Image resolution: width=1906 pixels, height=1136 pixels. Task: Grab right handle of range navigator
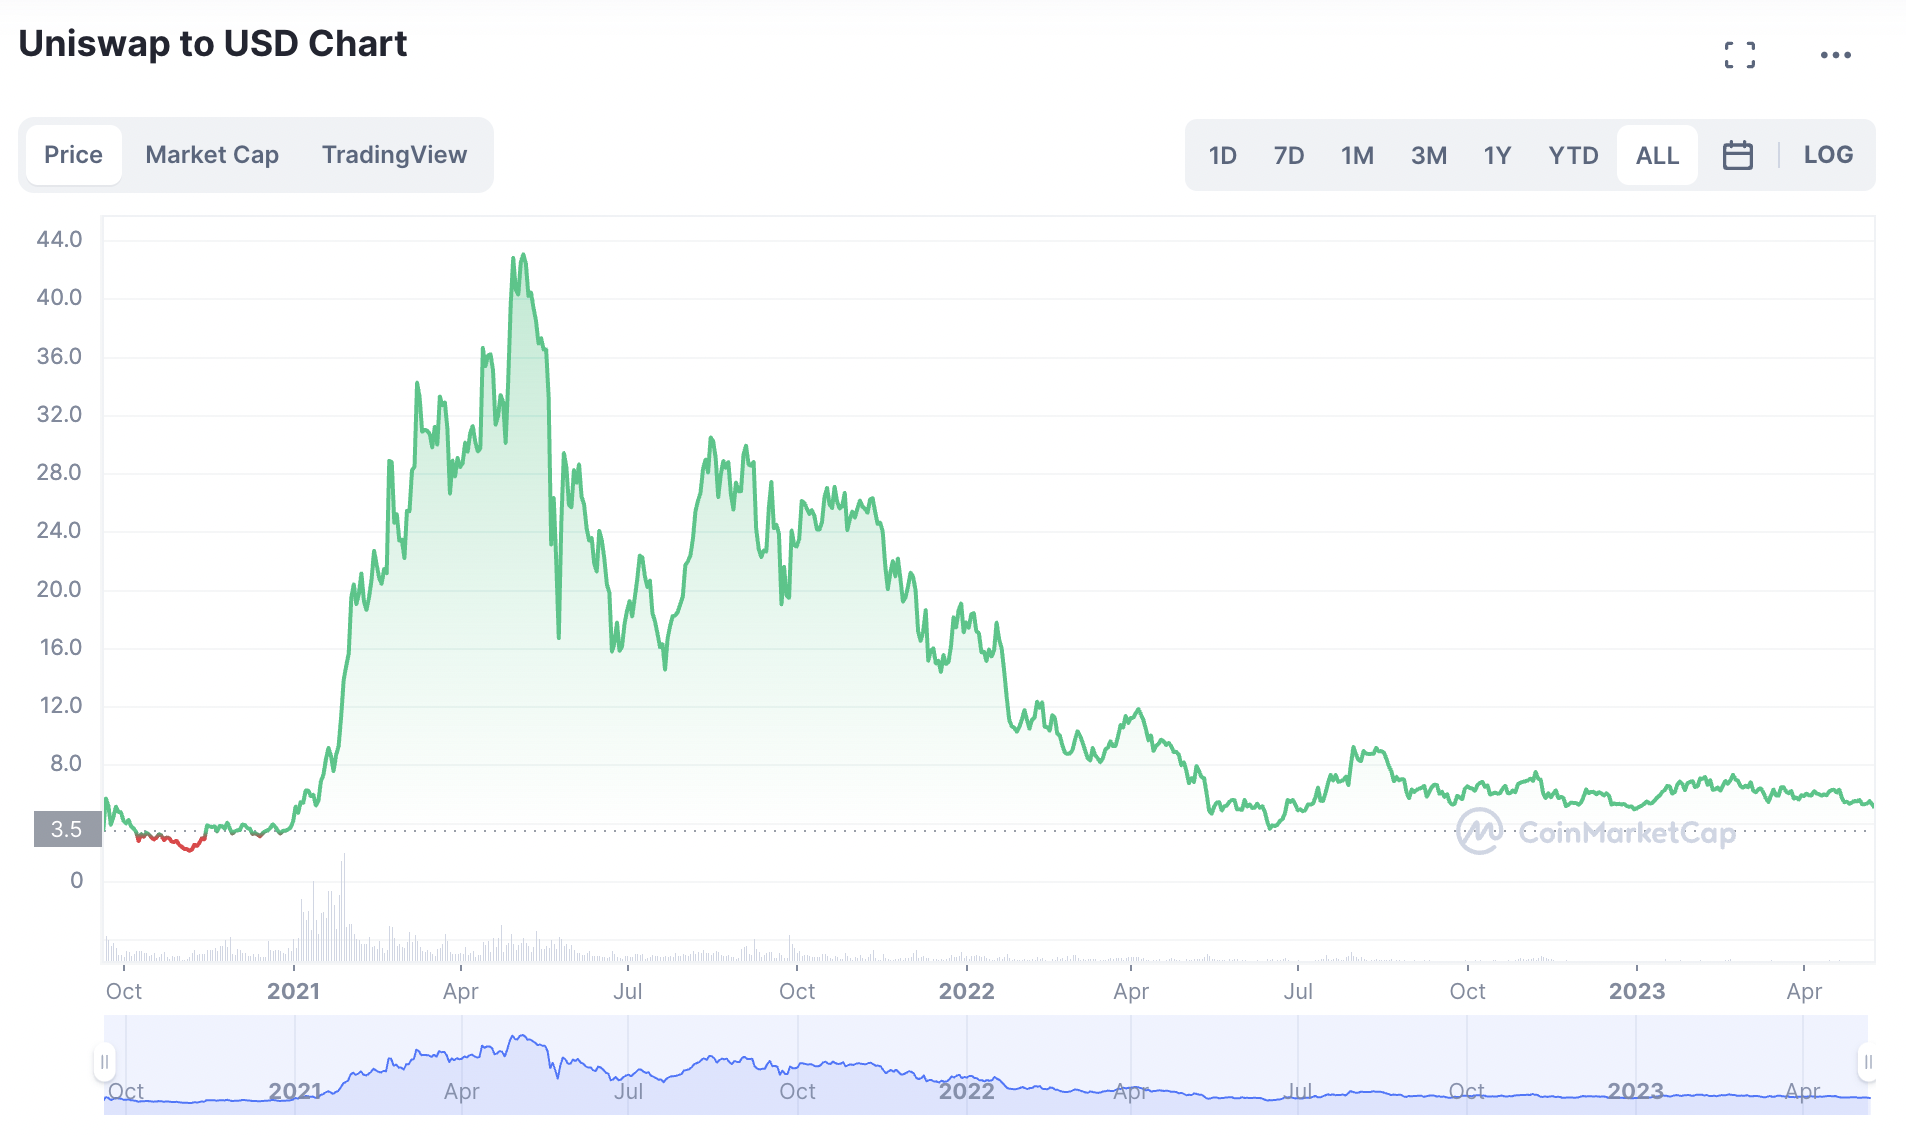point(1867,1062)
